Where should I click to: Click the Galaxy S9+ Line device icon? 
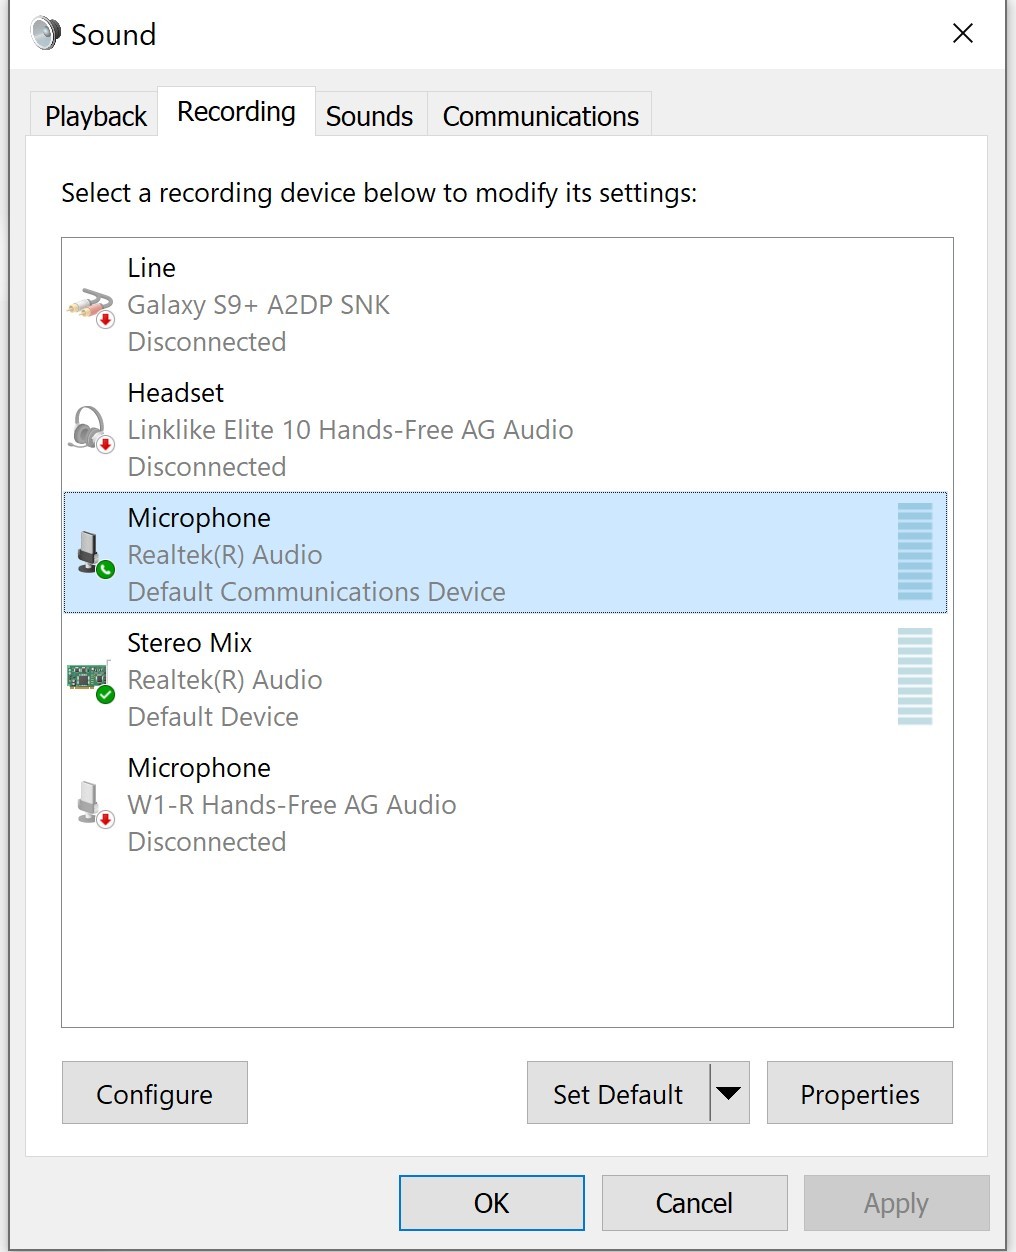(x=91, y=305)
